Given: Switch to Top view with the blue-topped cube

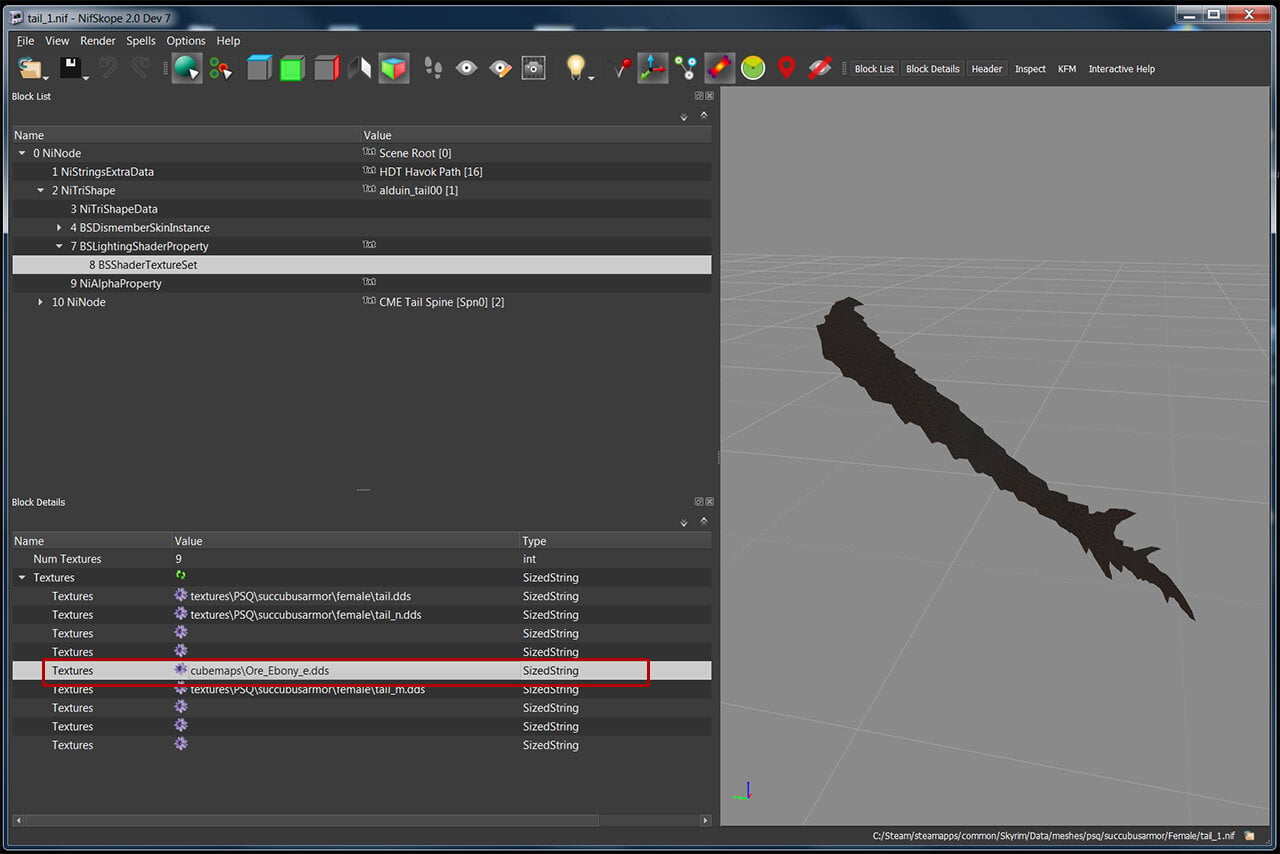Looking at the screenshot, I should pos(260,68).
